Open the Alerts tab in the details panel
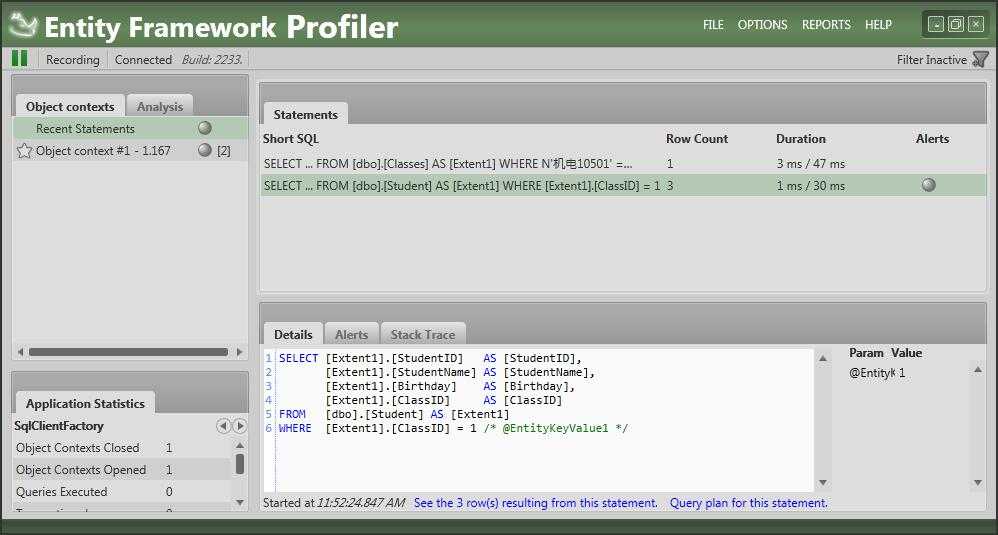The image size is (998, 535). pyautogui.click(x=351, y=334)
